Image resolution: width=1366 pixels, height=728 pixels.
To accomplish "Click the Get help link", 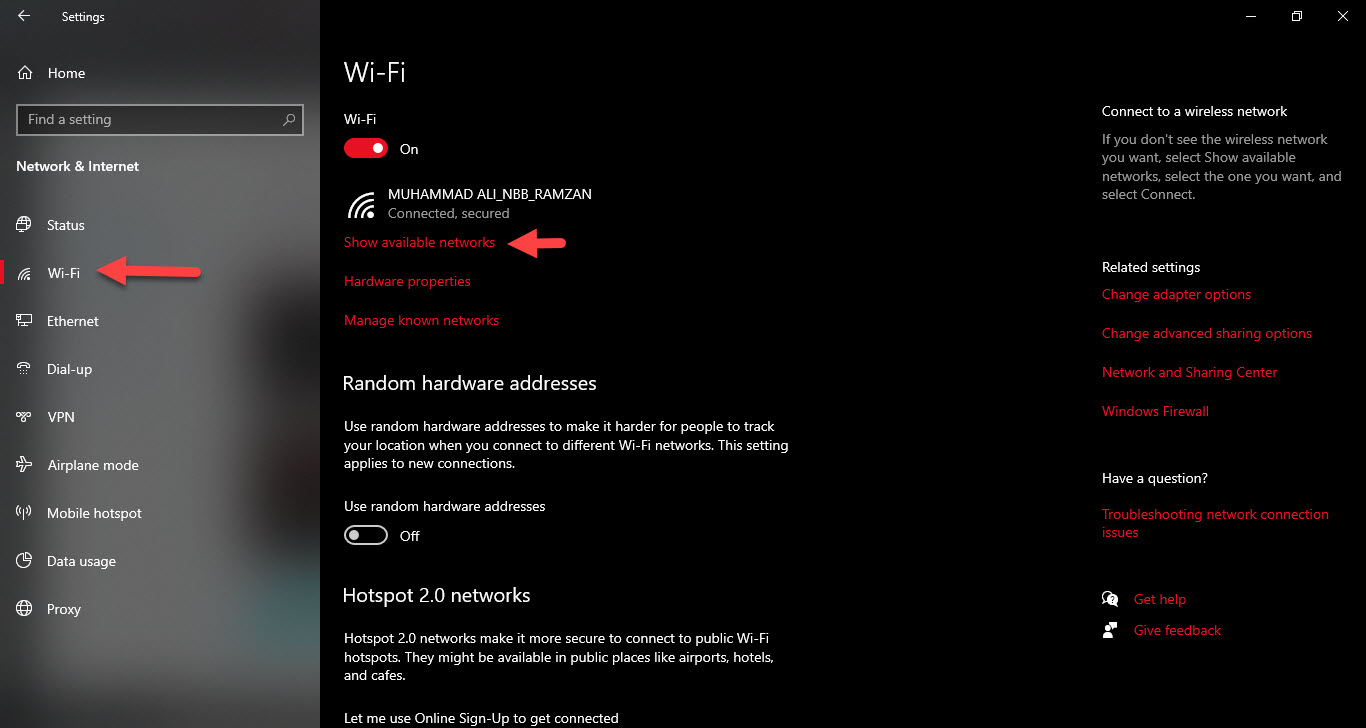I will (1159, 600).
